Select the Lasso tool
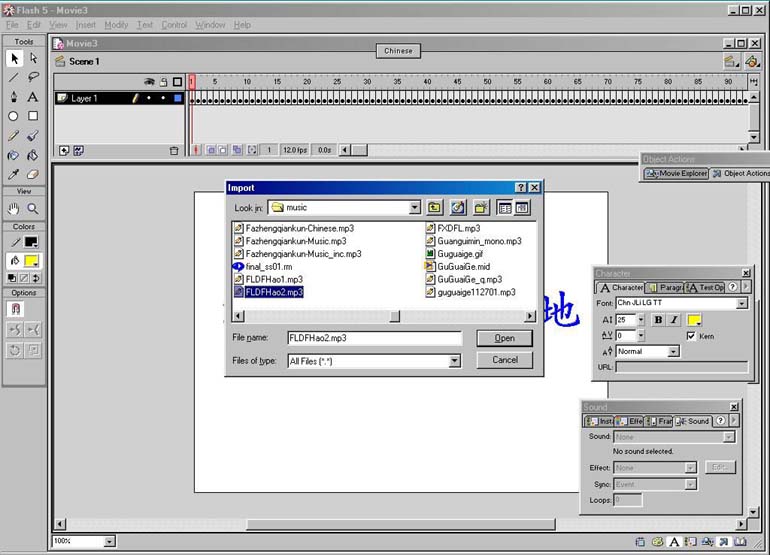 (x=33, y=77)
